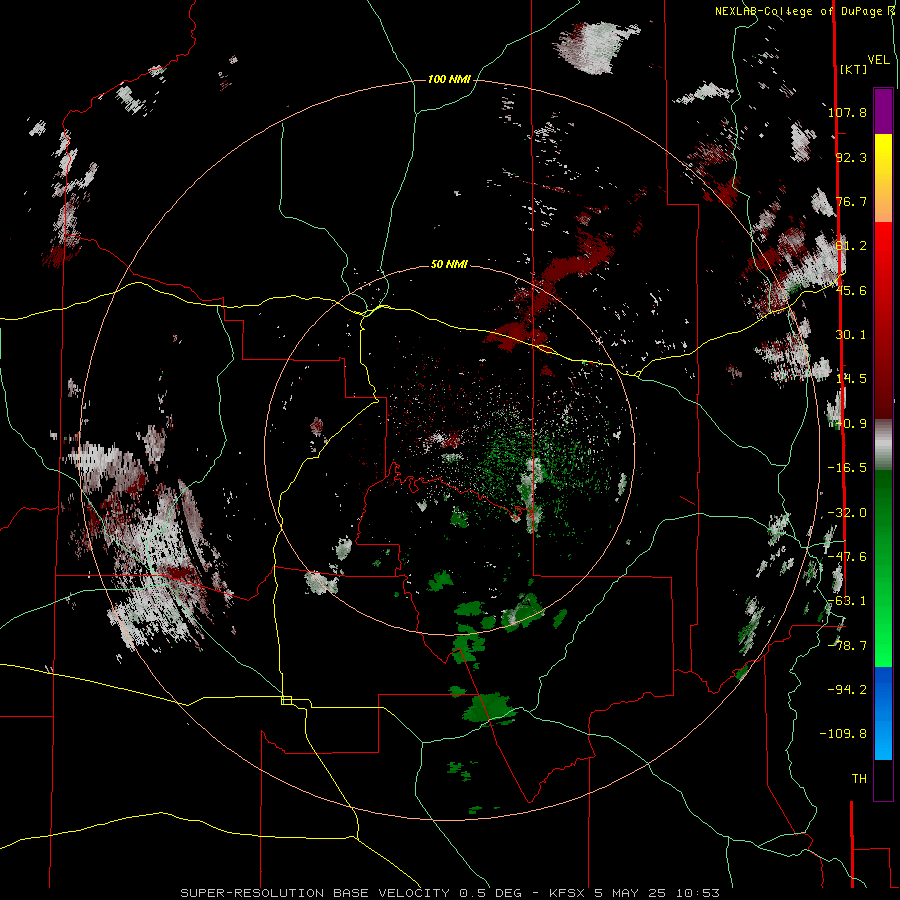Click the 30.1 velocity legend value
The height and width of the screenshot is (900, 900).
coord(851,335)
